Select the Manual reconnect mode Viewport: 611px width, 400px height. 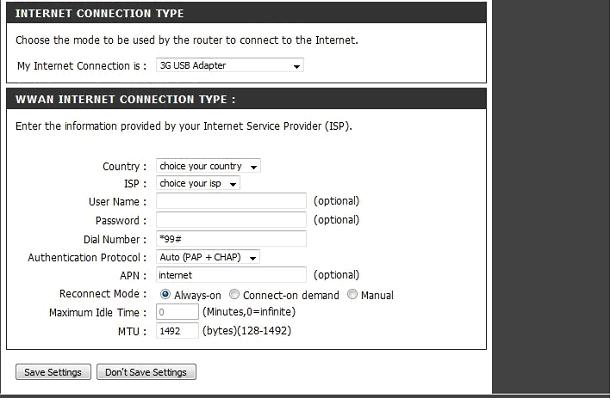[351, 295]
